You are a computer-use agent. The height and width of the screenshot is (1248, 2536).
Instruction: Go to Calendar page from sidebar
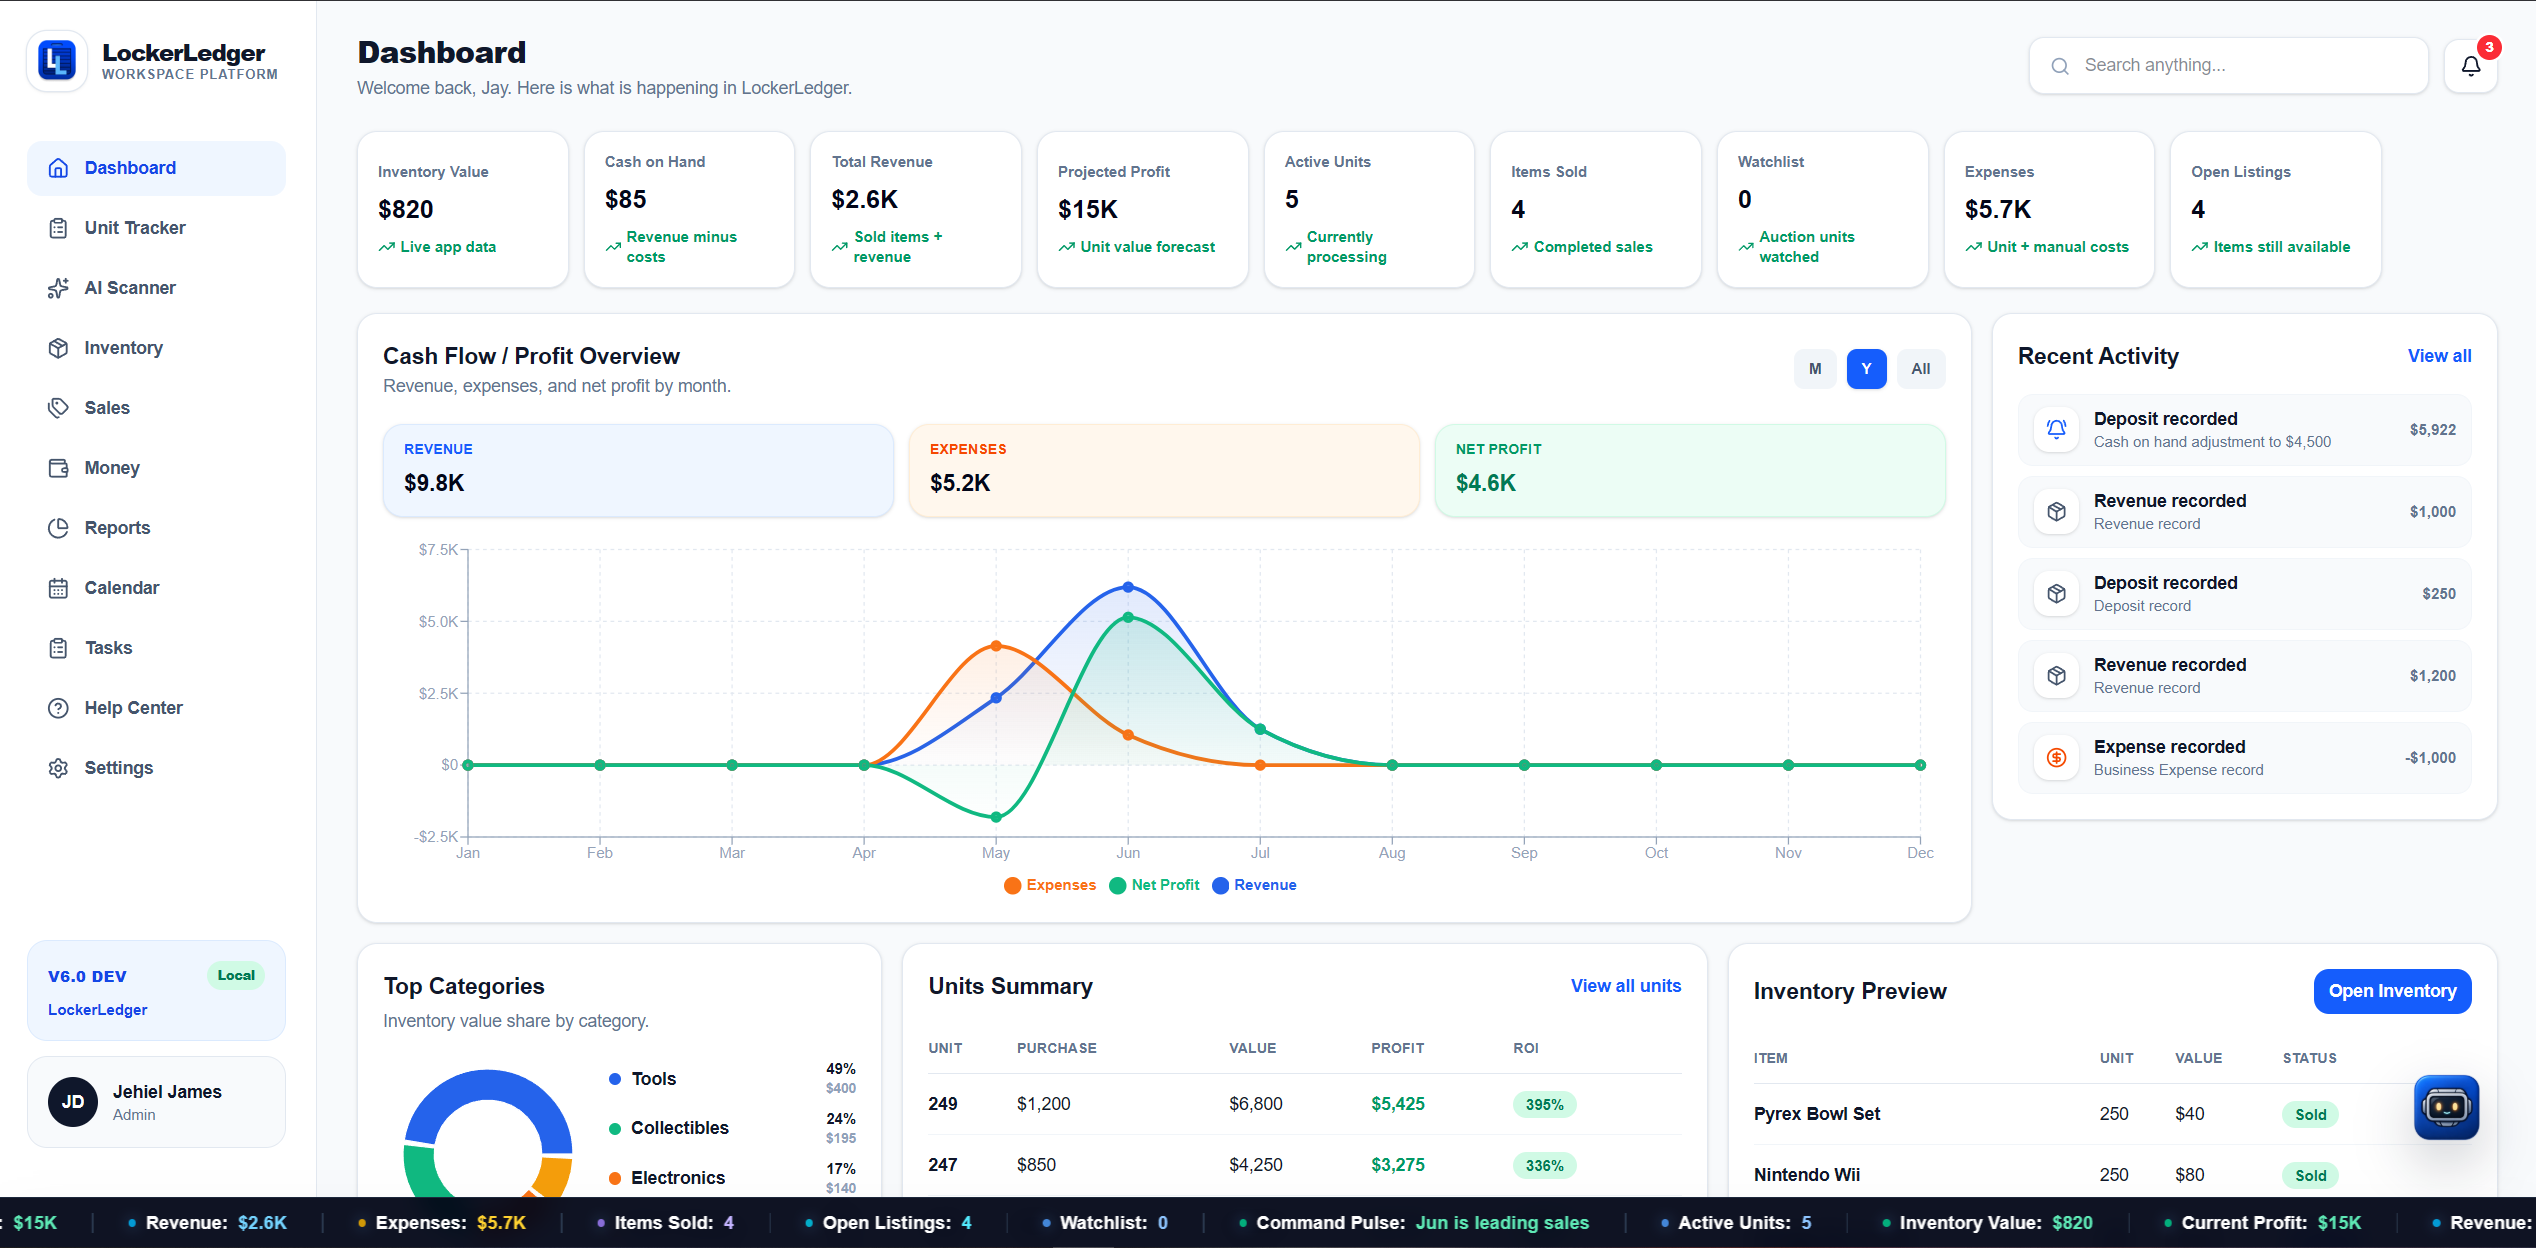(156, 588)
